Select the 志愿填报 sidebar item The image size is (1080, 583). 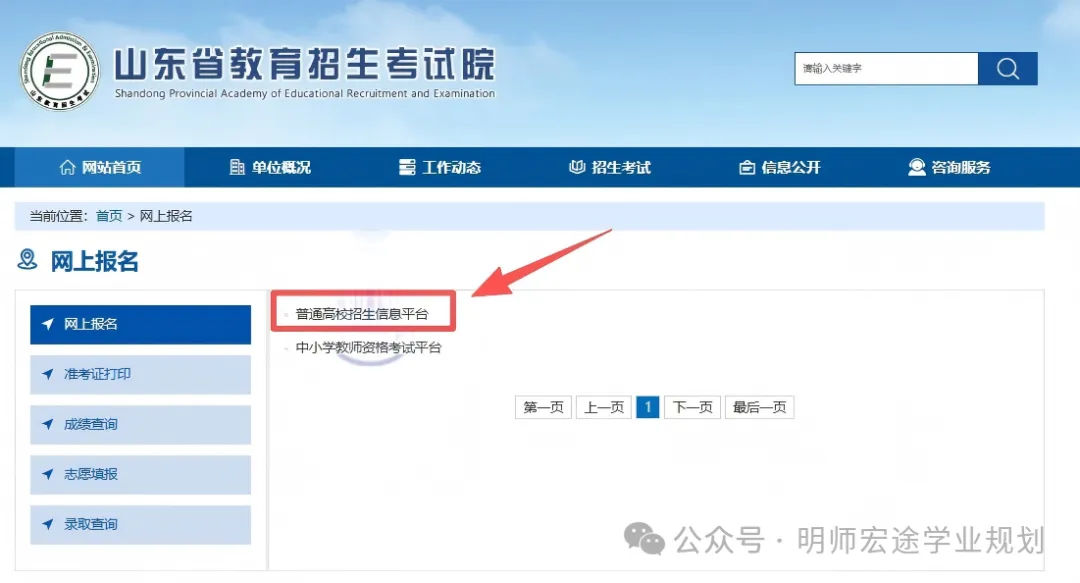tap(141, 474)
